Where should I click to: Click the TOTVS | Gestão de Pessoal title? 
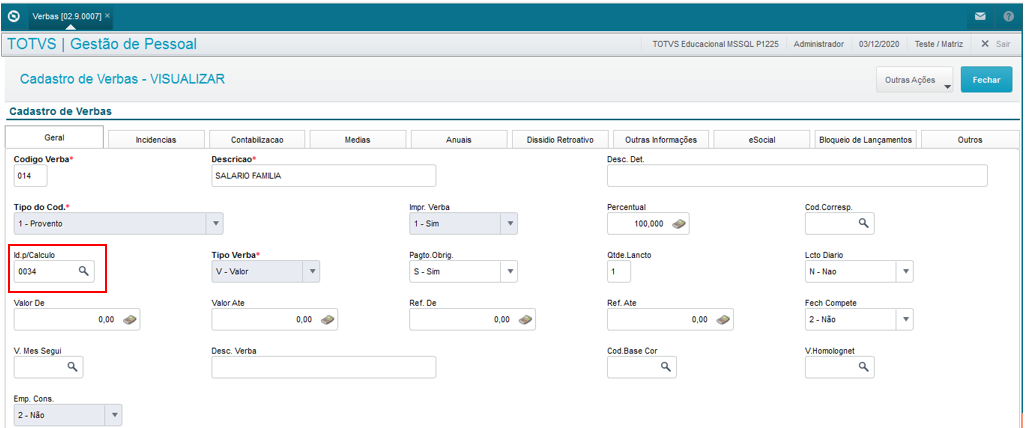[102, 45]
